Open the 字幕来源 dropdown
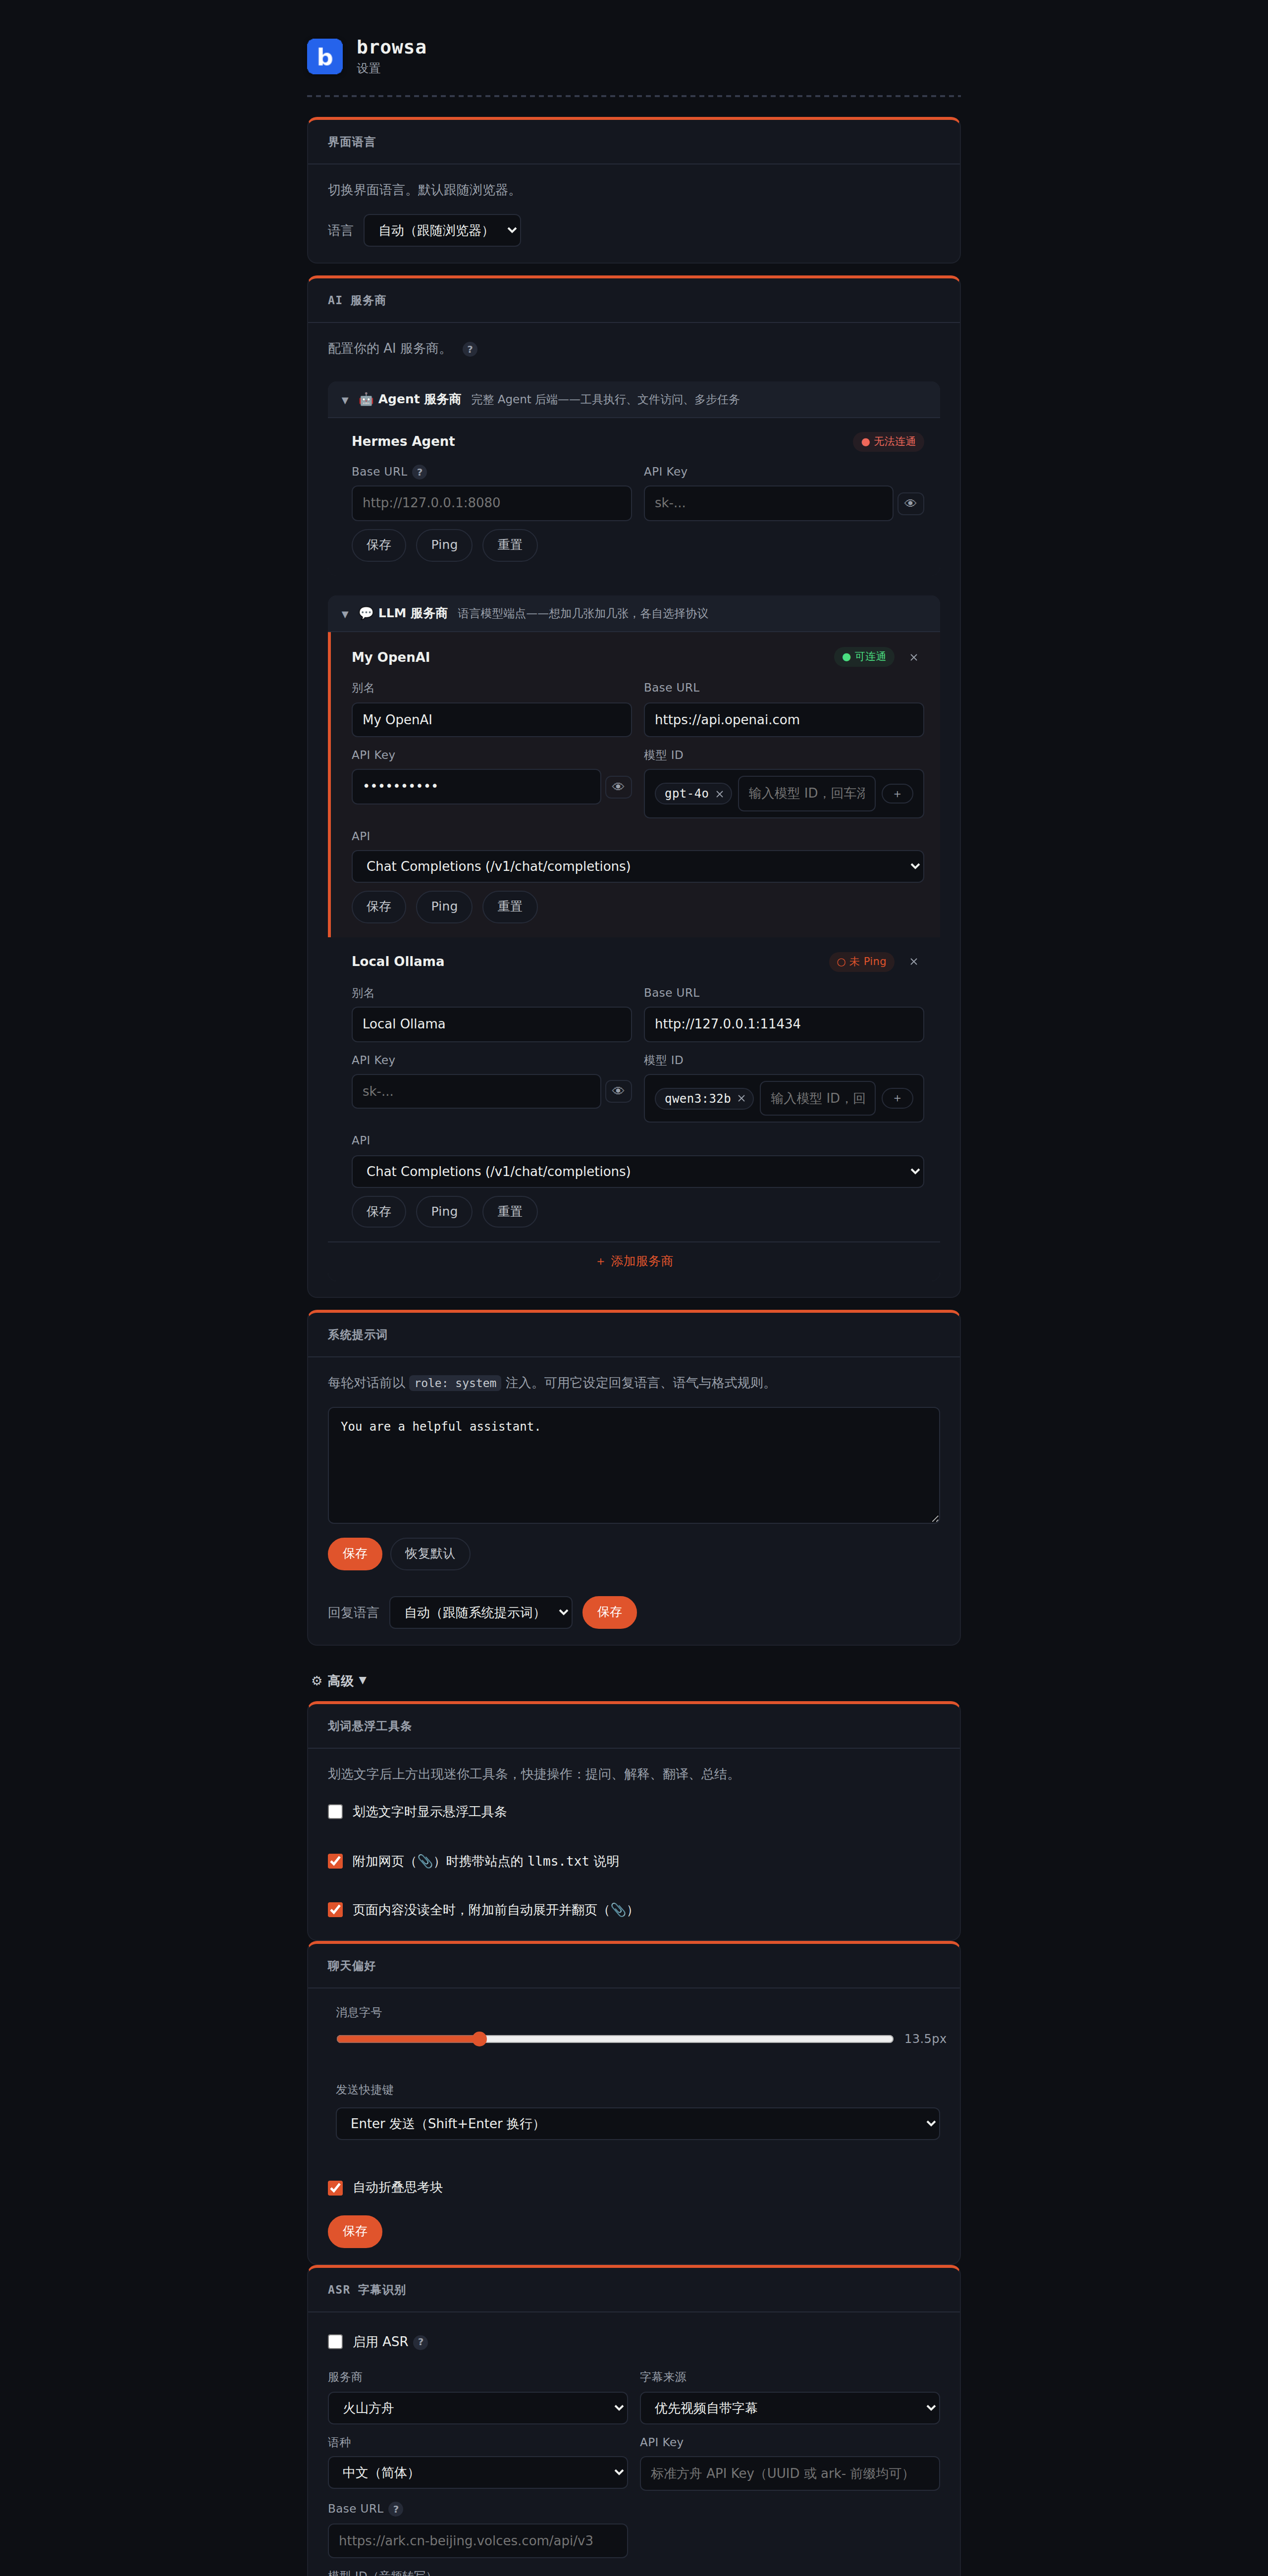The width and height of the screenshot is (1268, 2576). click(x=789, y=2408)
